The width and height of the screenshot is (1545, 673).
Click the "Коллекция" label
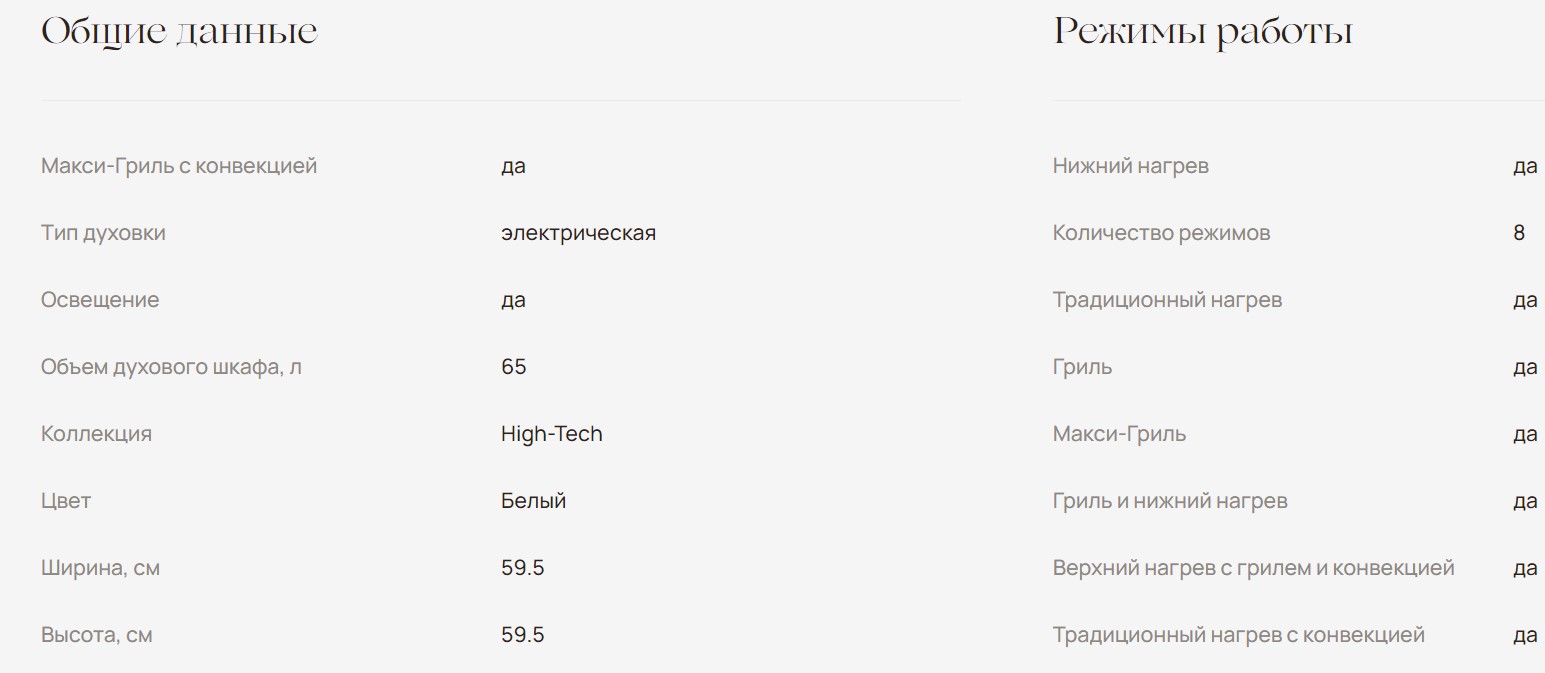[96, 434]
